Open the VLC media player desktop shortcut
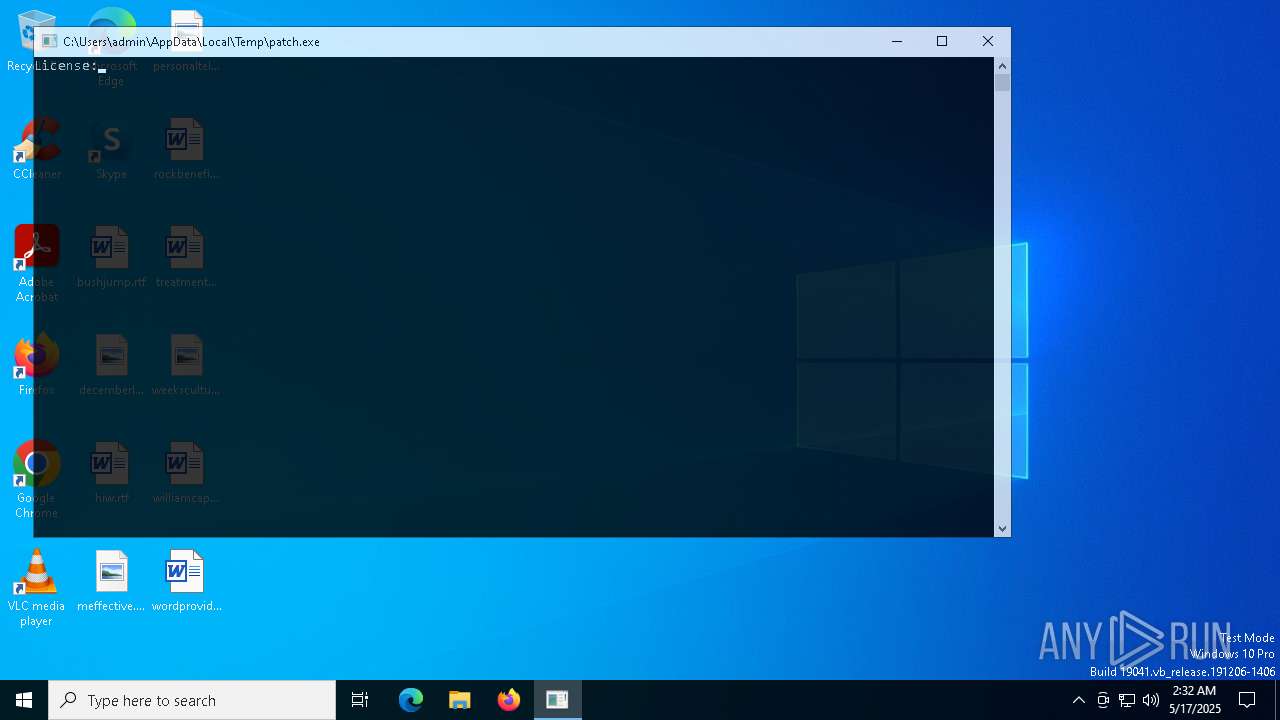The image size is (1280, 720). click(x=36, y=588)
